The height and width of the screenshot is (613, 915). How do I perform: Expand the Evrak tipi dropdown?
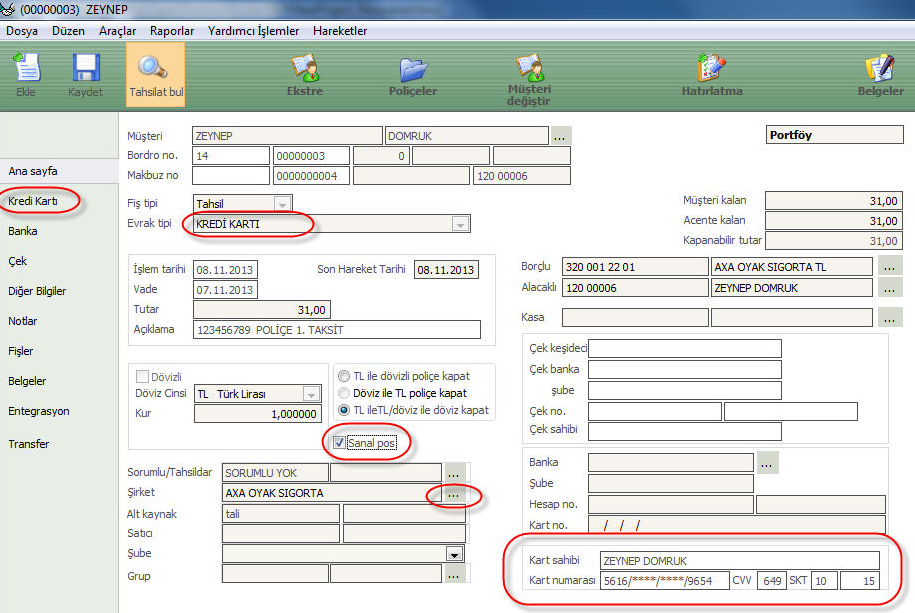point(460,225)
